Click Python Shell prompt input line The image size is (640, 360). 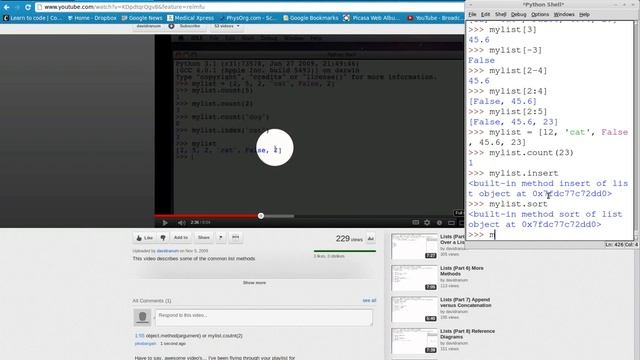pyautogui.click(x=549, y=235)
